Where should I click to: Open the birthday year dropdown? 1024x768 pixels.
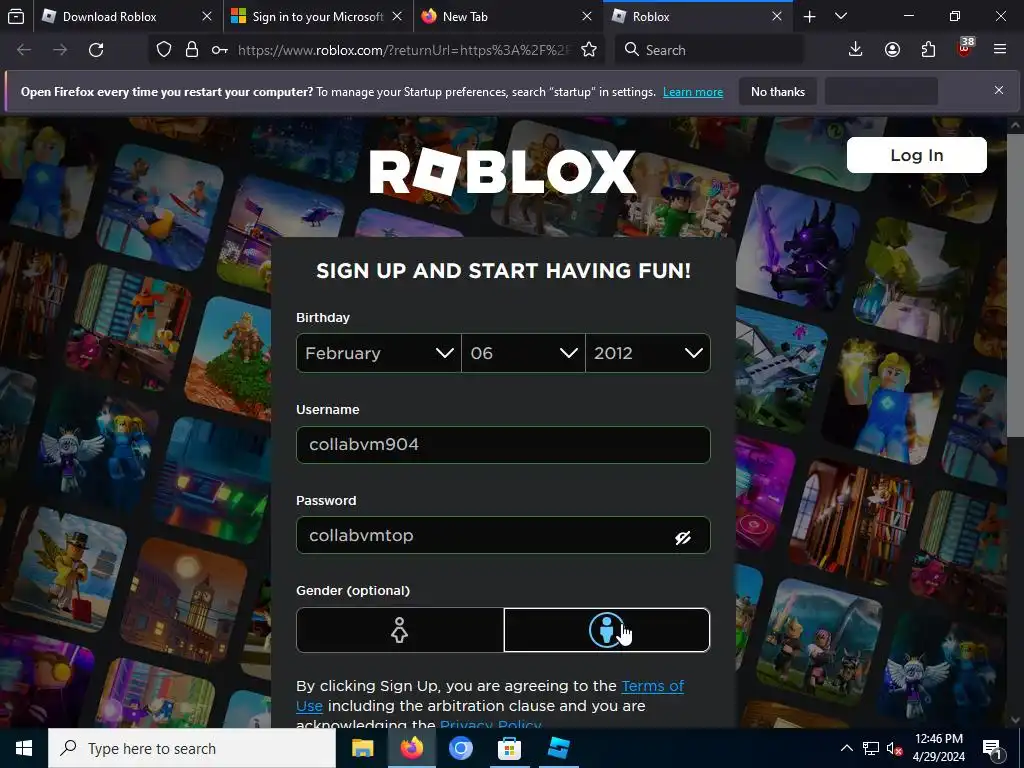pos(648,353)
